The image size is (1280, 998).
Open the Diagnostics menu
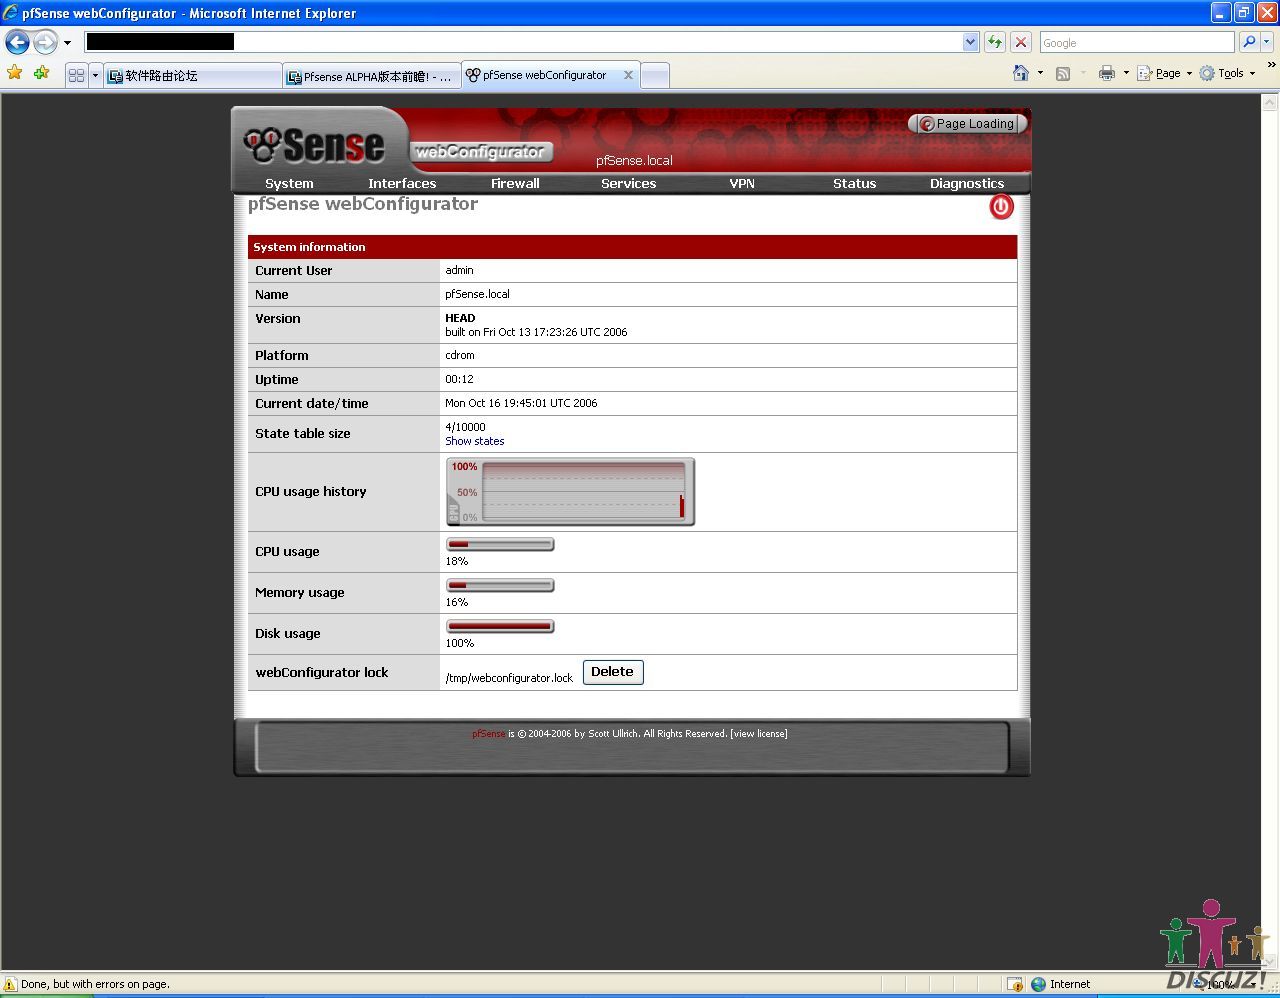click(967, 183)
